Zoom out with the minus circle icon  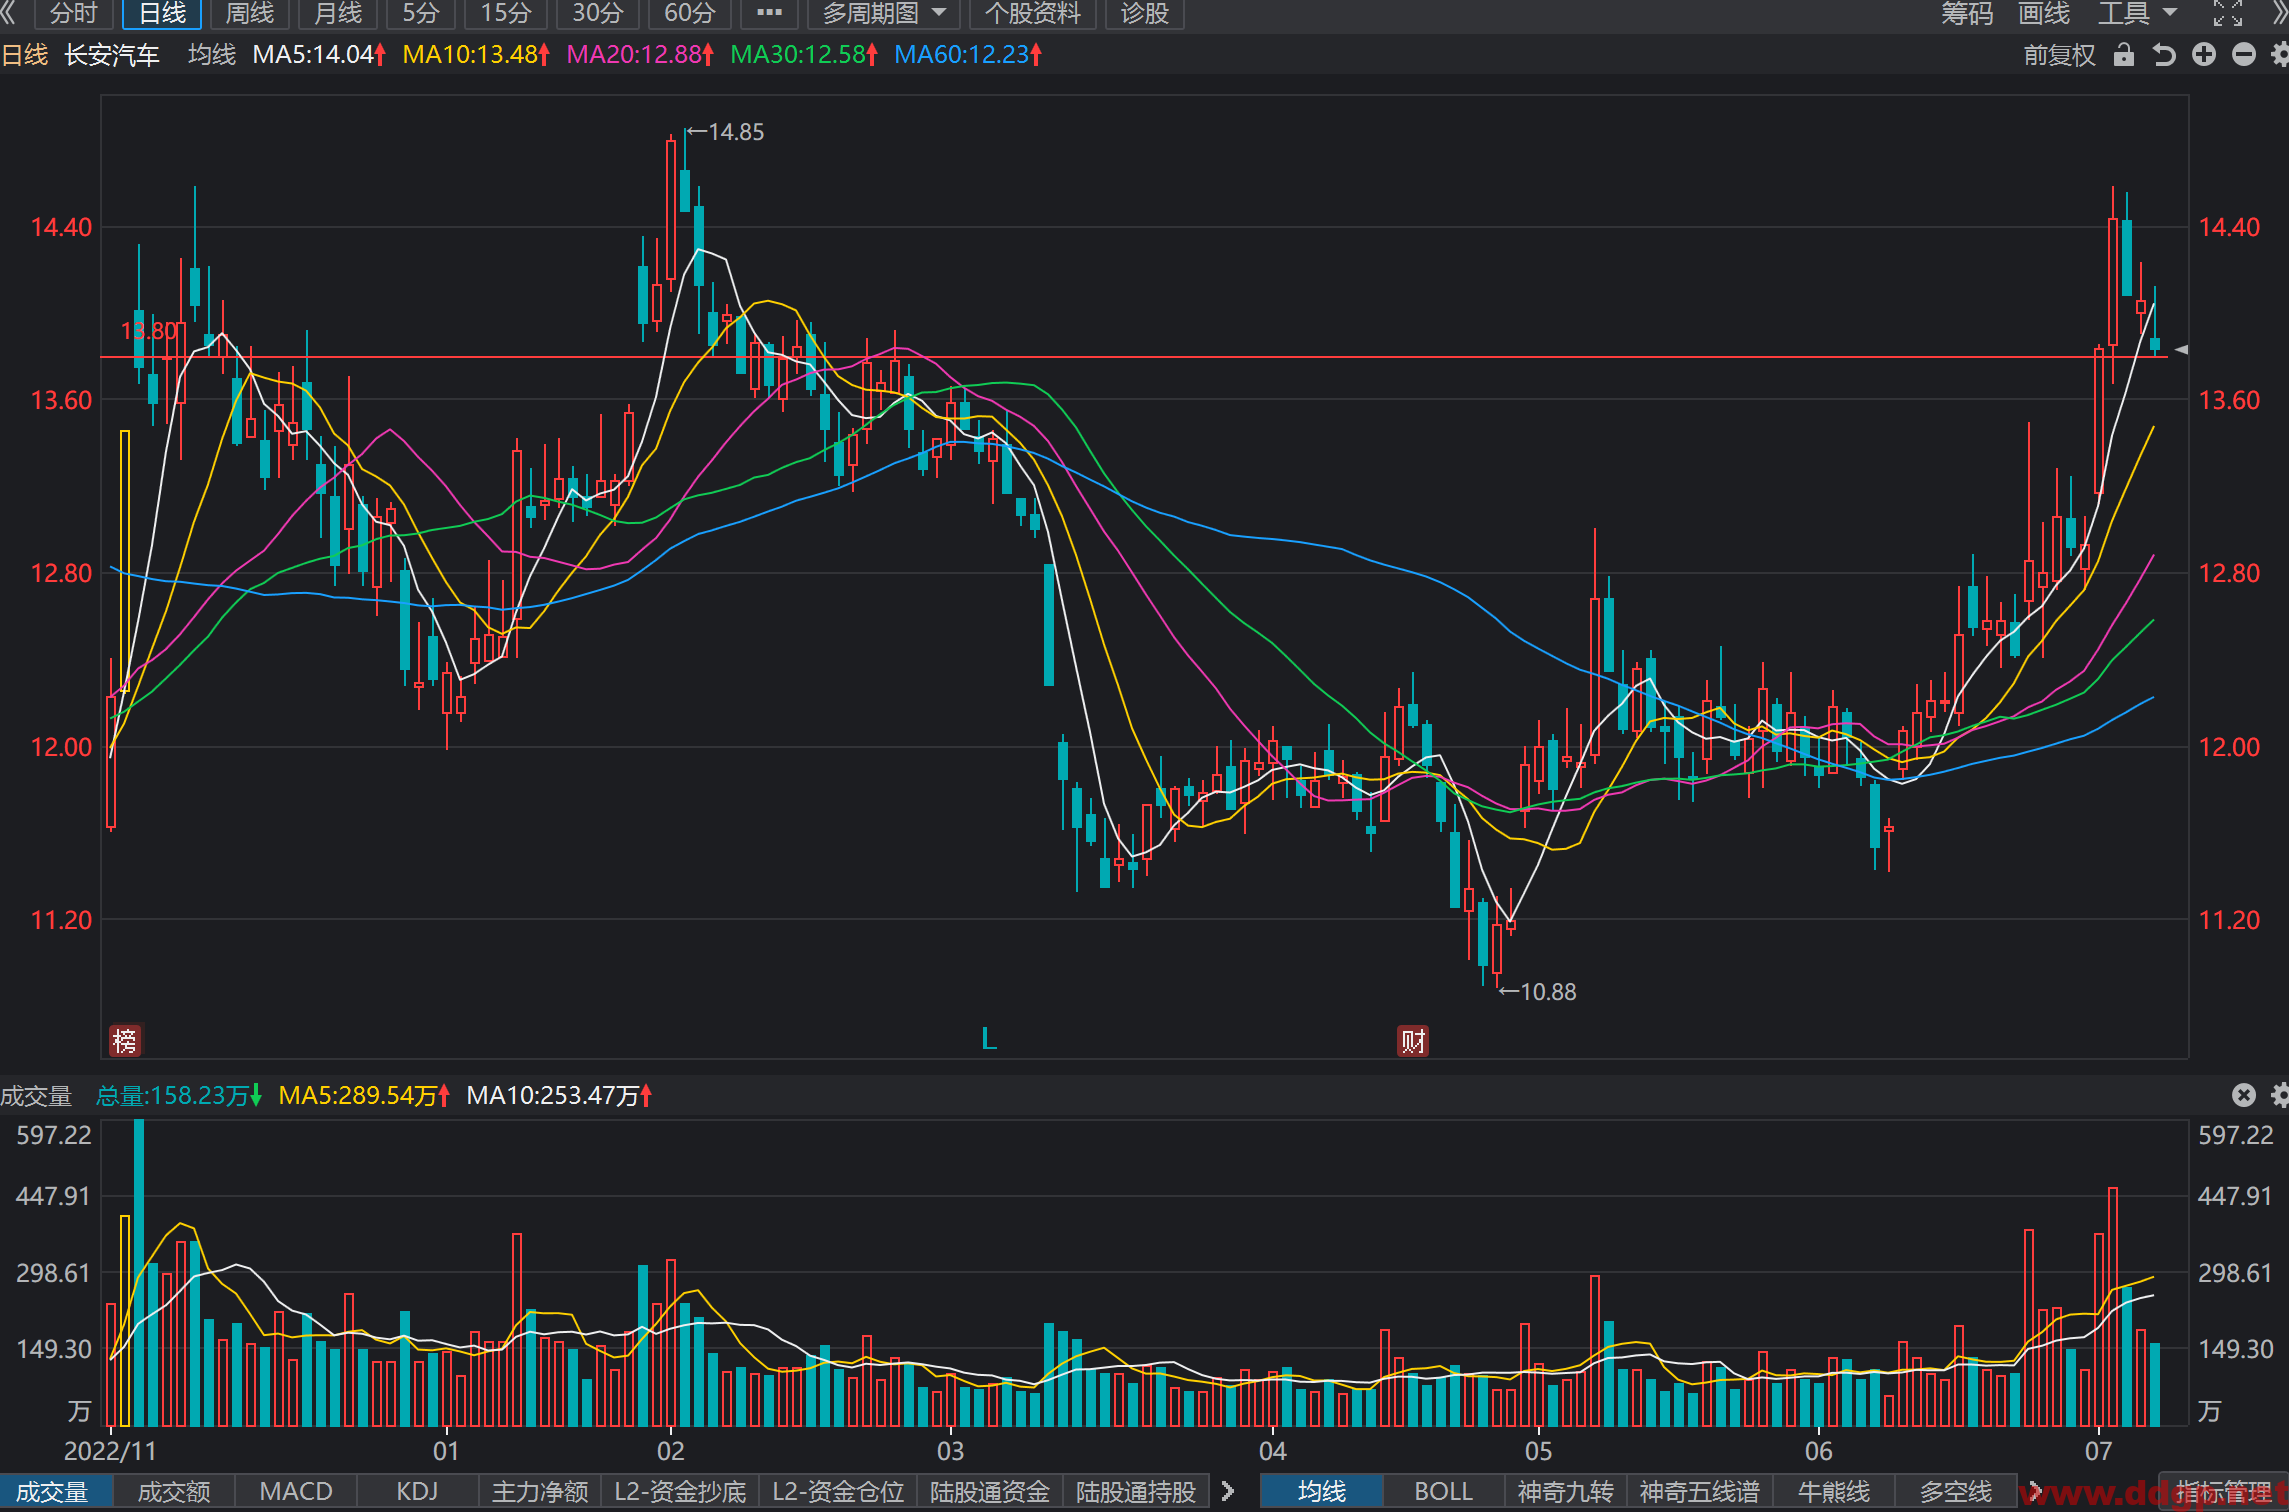tap(2244, 55)
